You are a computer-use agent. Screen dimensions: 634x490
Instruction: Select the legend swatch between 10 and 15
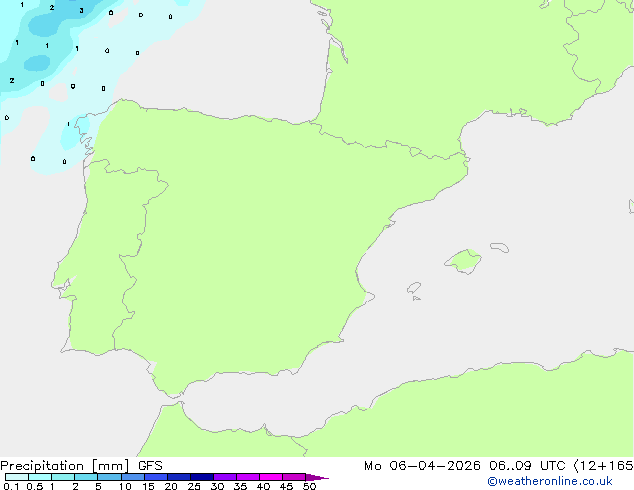133,477
